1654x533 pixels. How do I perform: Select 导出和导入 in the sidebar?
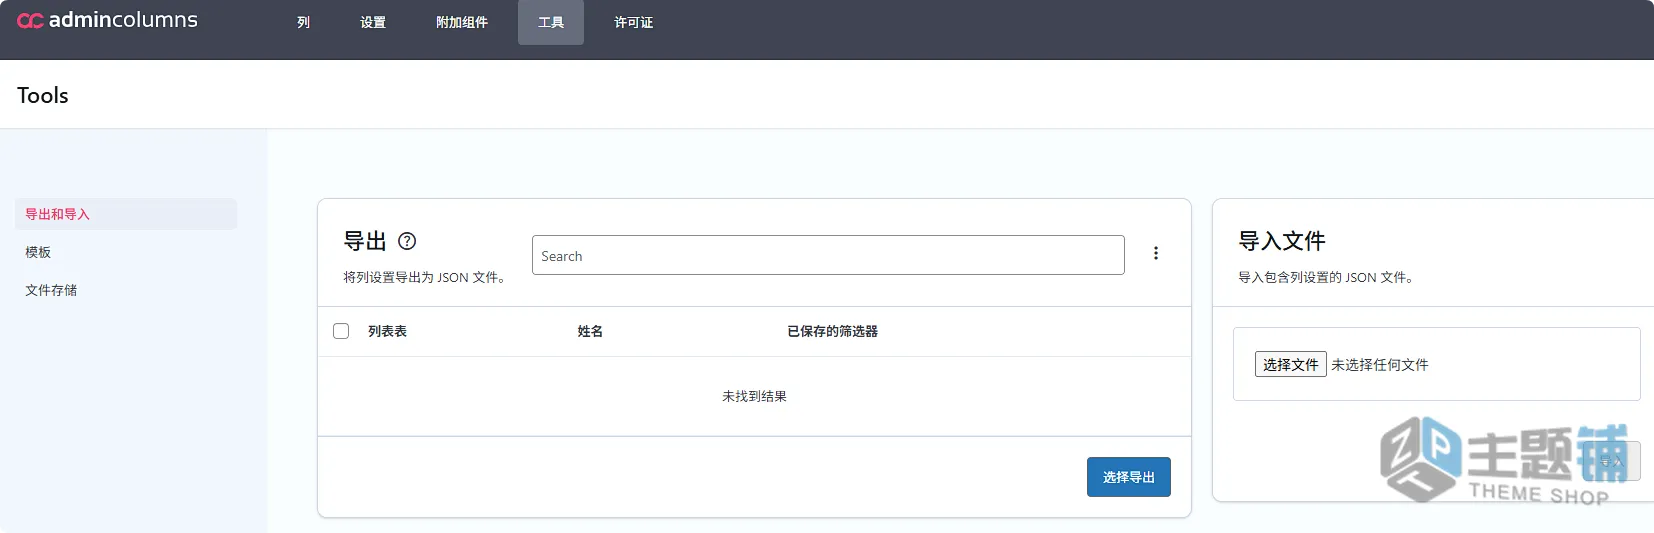click(x=126, y=214)
